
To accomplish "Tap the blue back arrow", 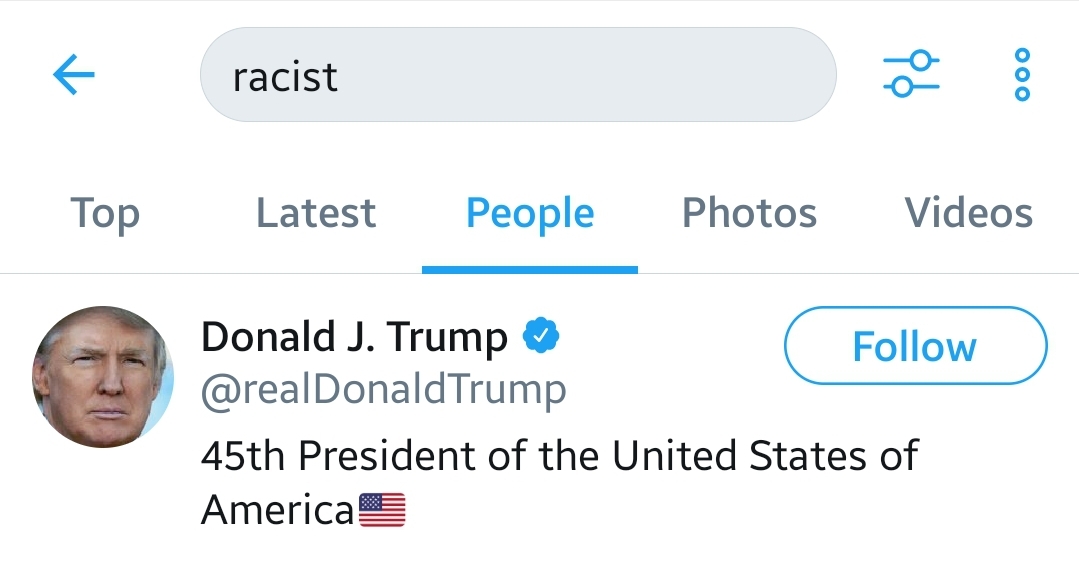I will [x=73, y=75].
